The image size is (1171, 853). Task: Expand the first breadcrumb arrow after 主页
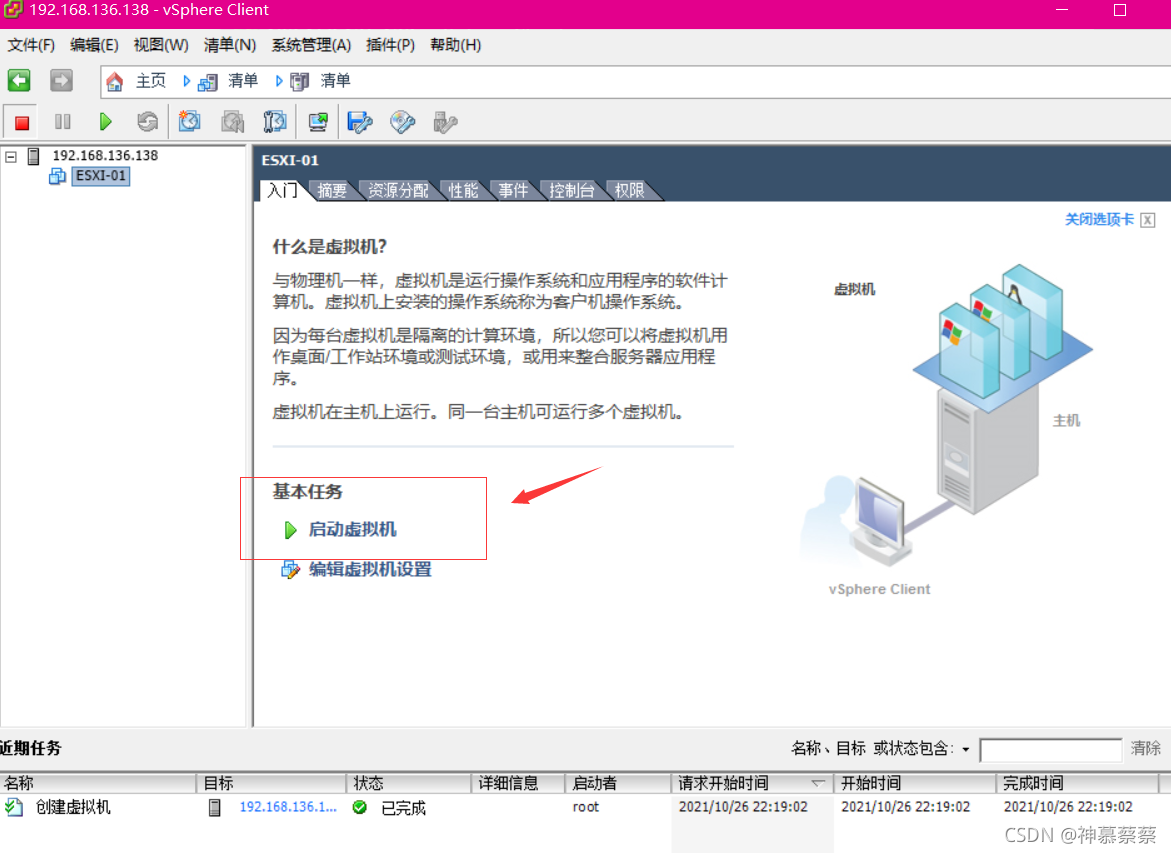coord(187,81)
